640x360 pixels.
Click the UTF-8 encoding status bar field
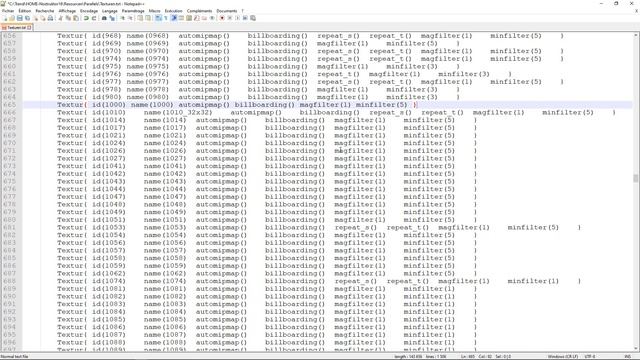590,357
